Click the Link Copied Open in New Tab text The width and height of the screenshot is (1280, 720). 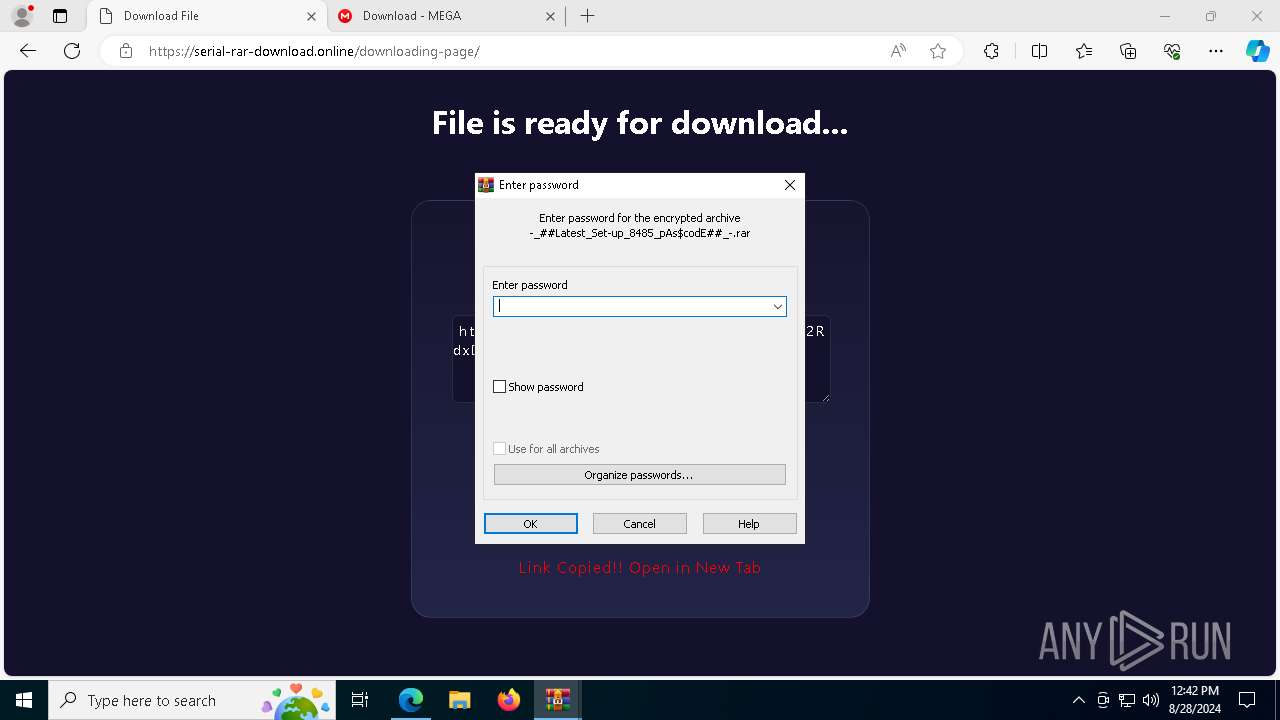pyautogui.click(x=639, y=568)
